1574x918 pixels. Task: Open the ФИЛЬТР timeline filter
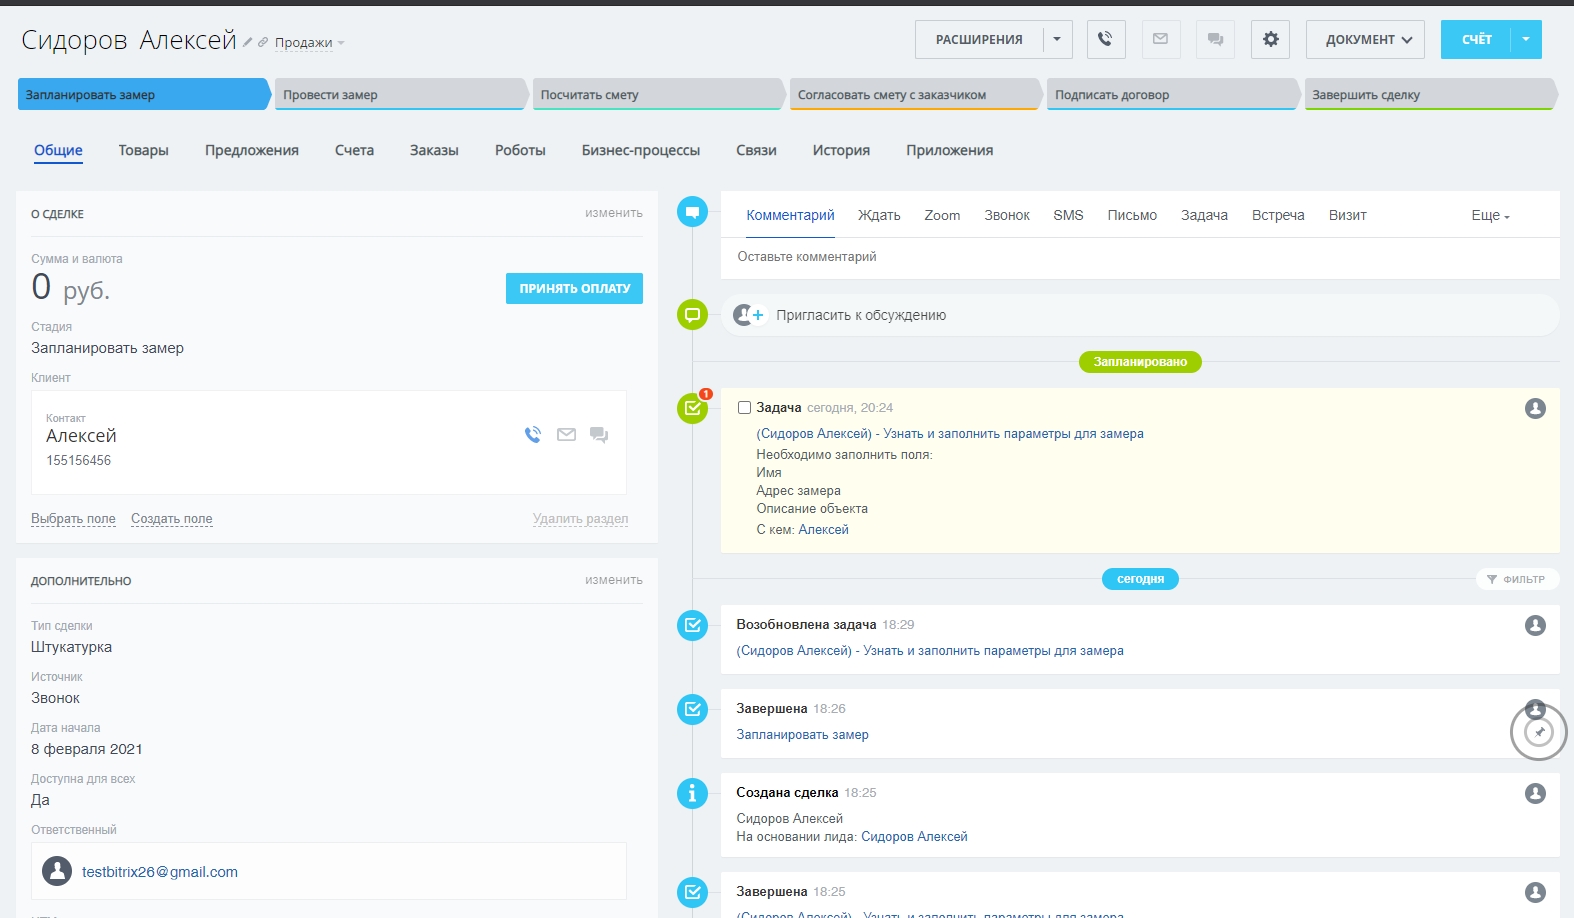(x=1516, y=579)
